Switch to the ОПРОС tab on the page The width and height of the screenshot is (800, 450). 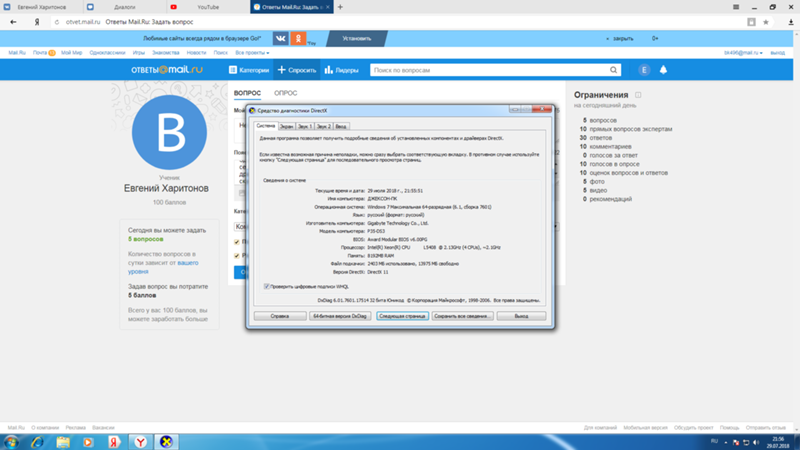click(285, 93)
